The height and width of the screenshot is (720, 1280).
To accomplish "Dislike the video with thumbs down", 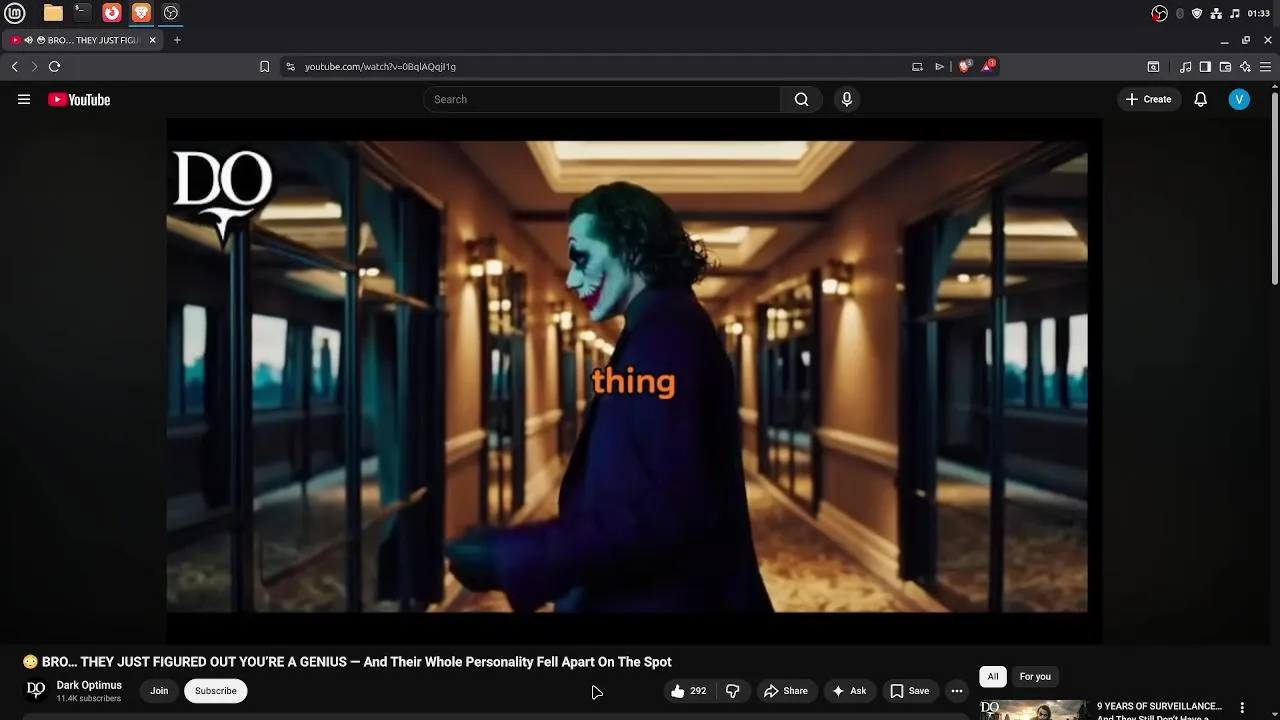I will pyautogui.click(x=732, y=691).
